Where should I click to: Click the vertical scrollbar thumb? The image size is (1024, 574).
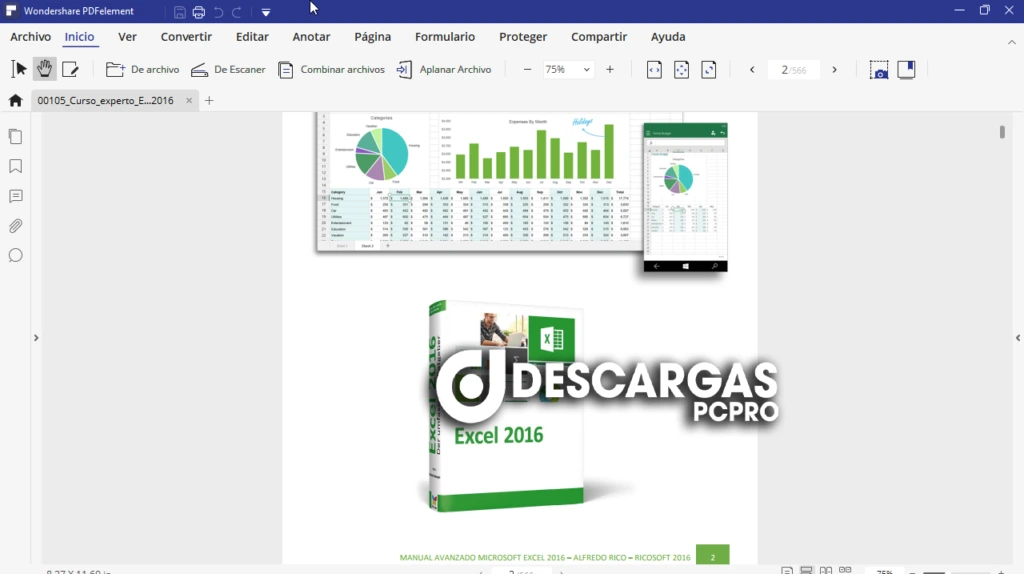pos(1002,132)
